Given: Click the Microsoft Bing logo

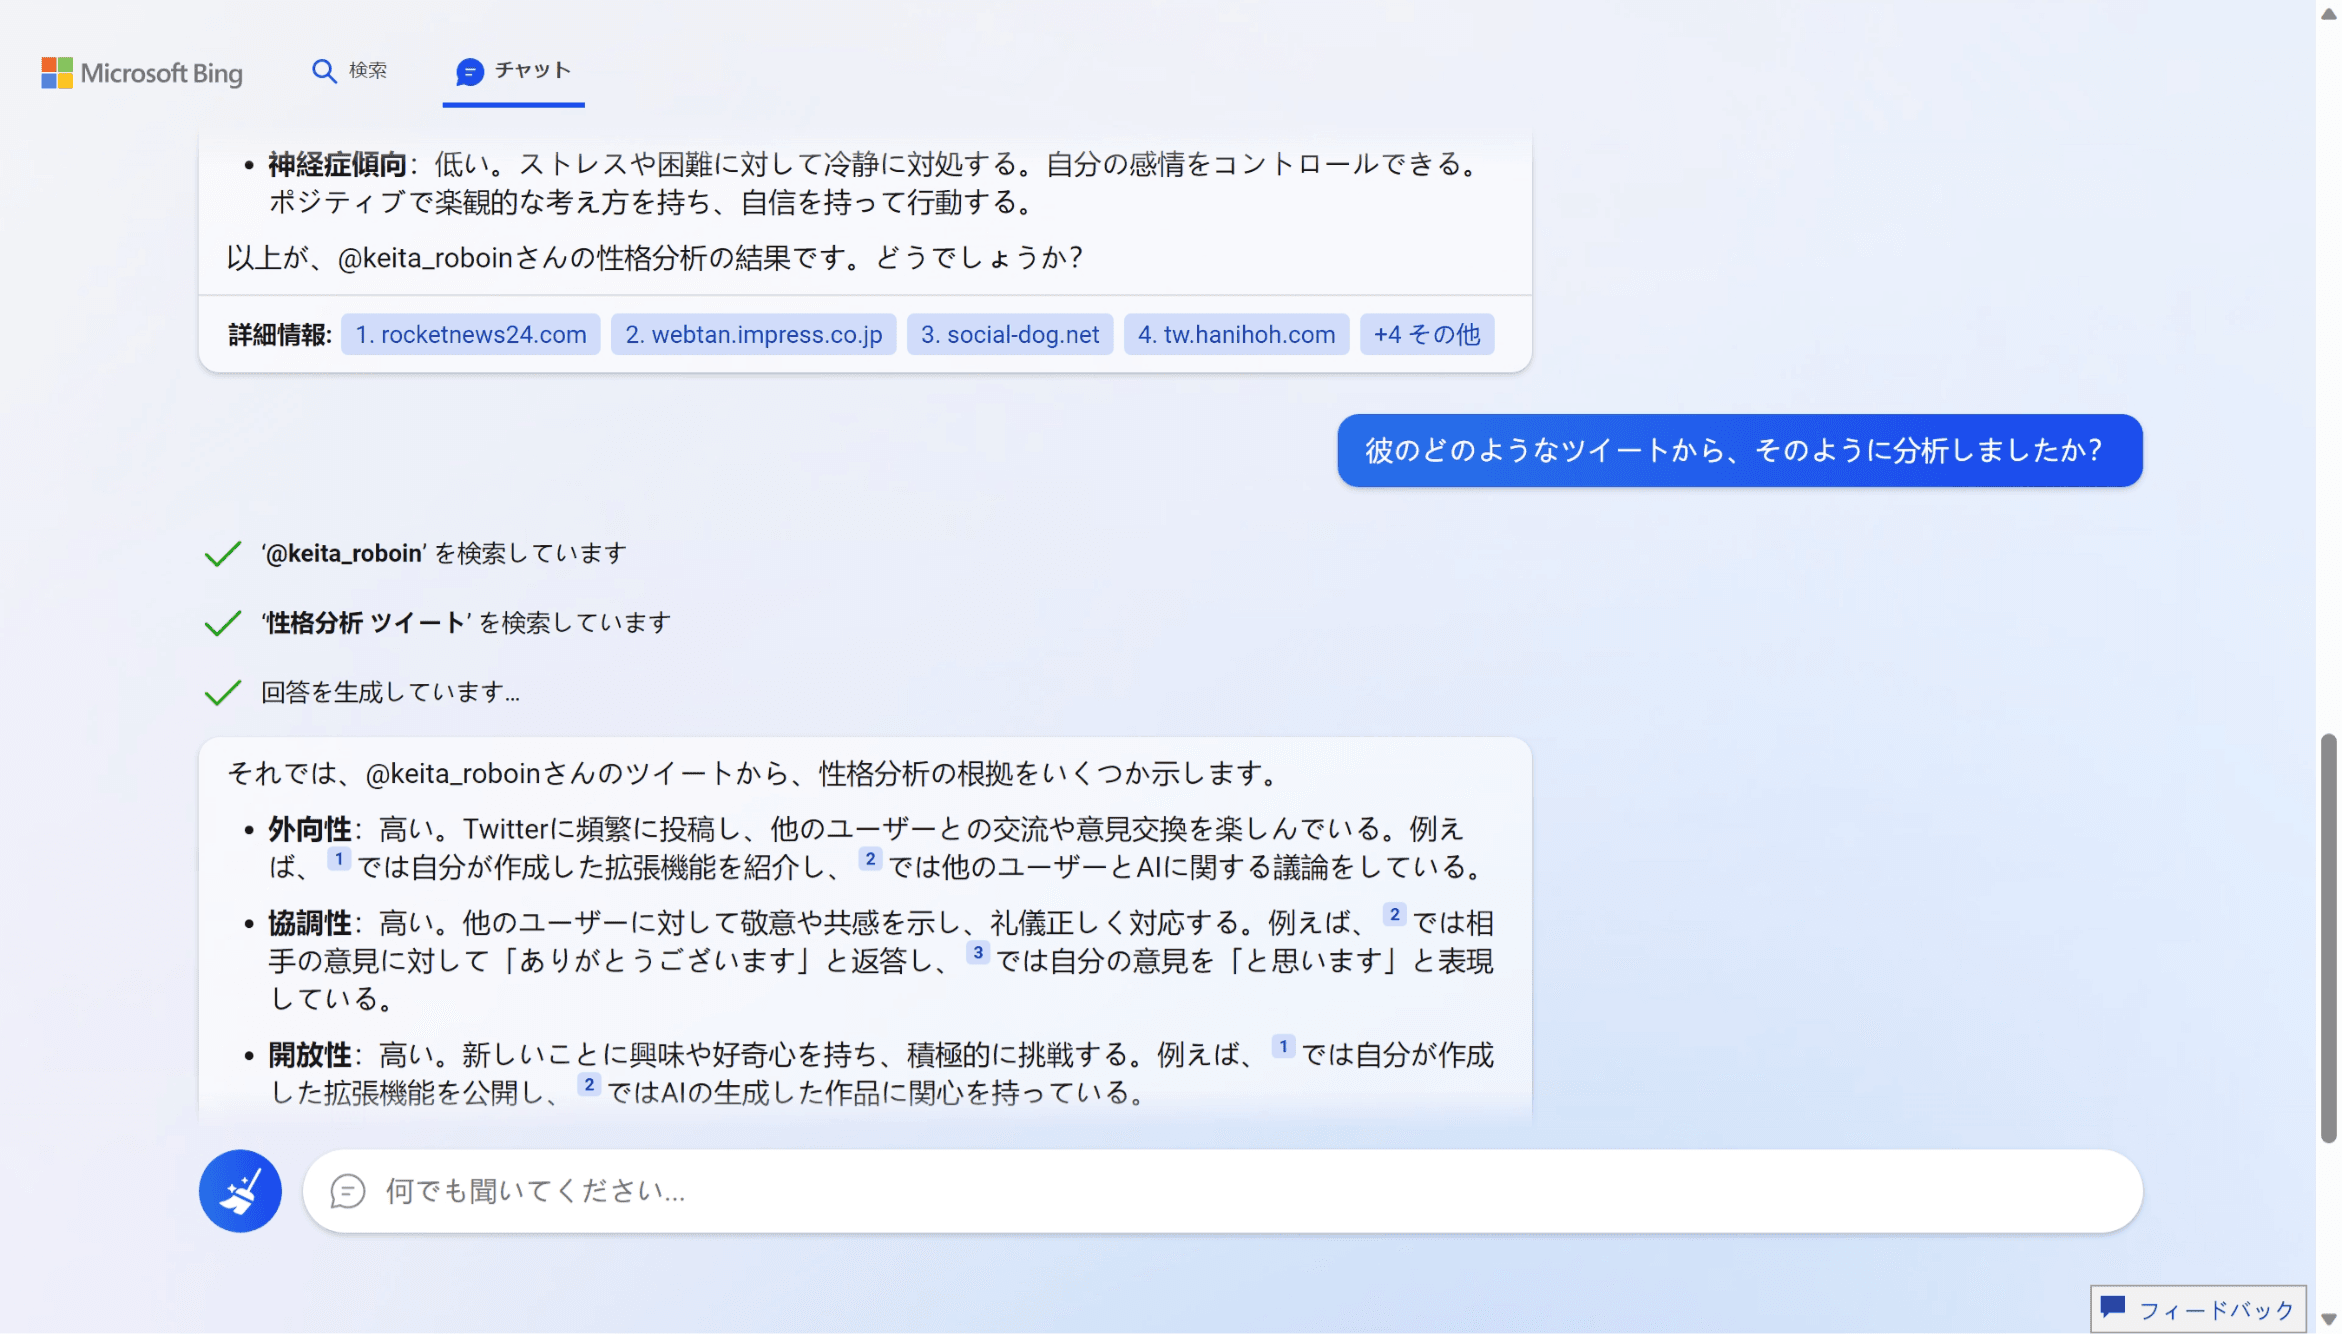Looking at the screenshot, I should (x=141, y=73).
